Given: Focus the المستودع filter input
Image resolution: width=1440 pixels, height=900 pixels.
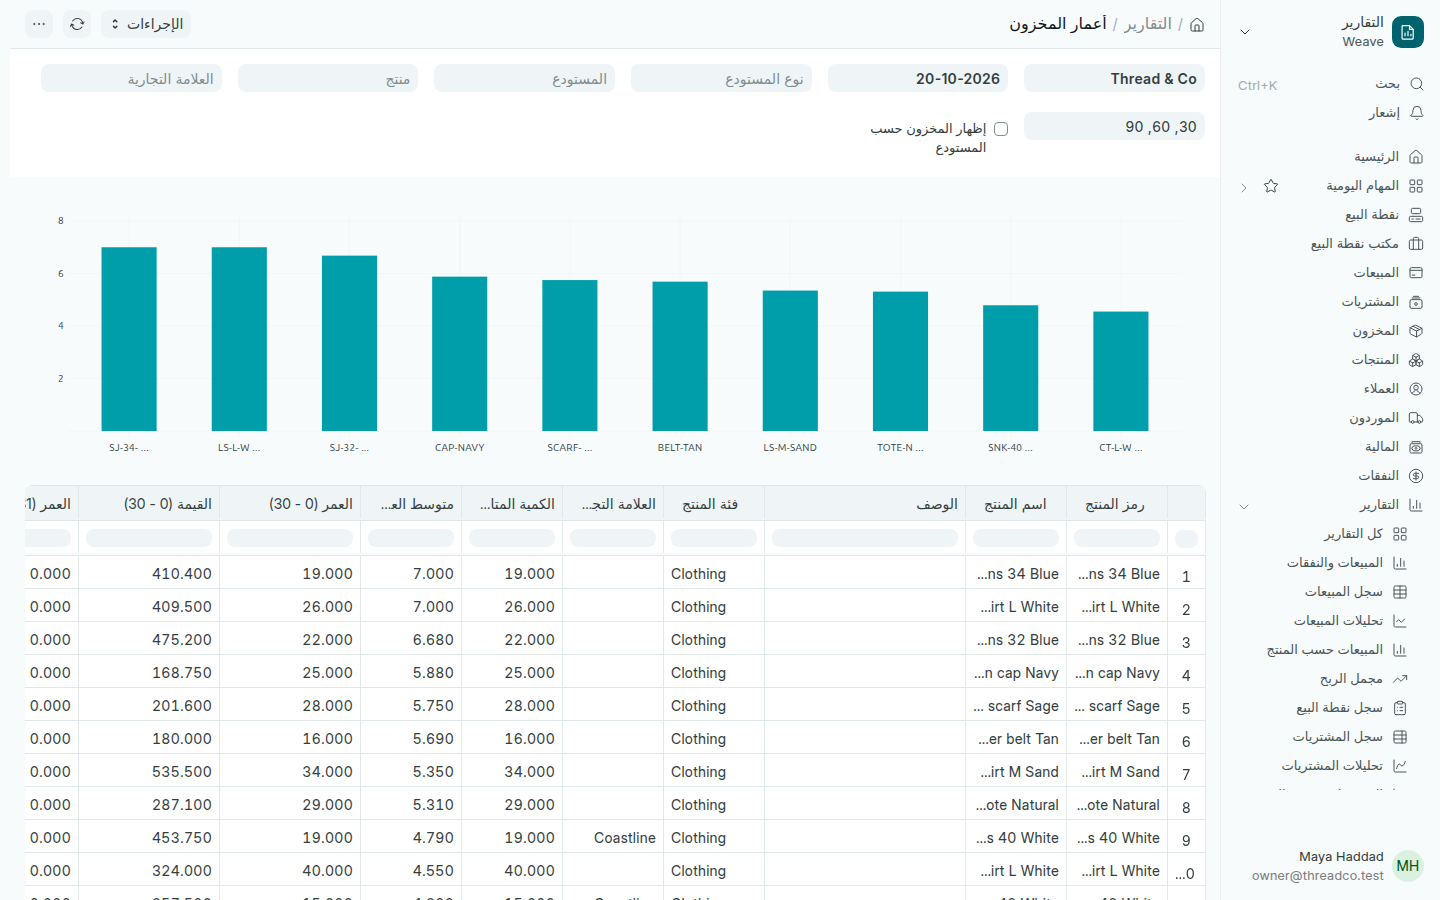Looking at the screenshot, I should click(x=524, y=78).
